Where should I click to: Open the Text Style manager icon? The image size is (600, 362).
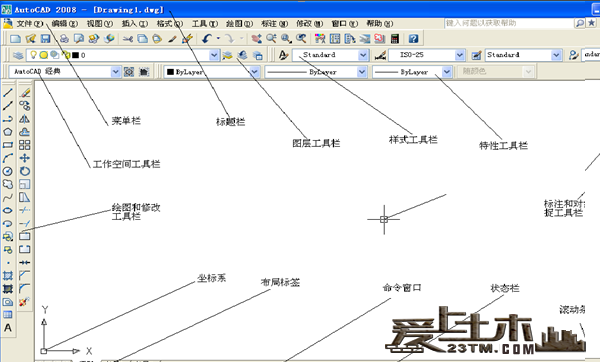283,55
